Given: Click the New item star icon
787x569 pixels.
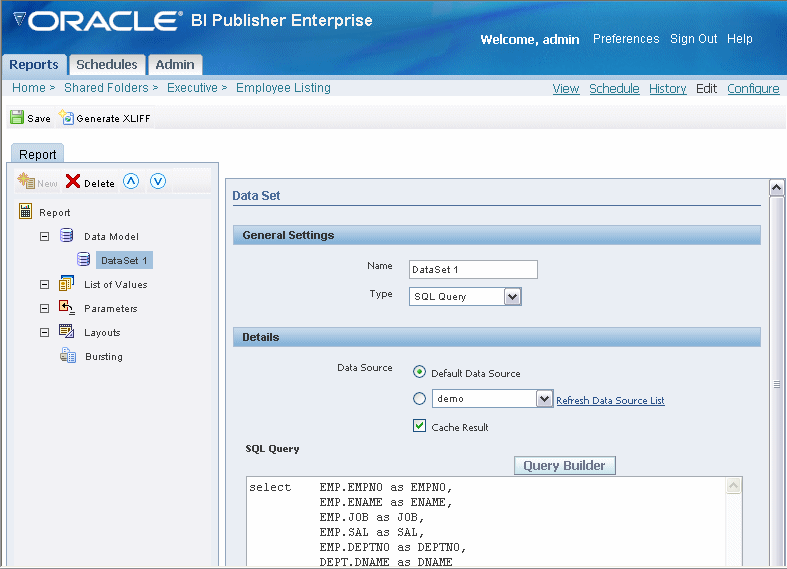Looking at the screenshot, I should pyautogui.click(x=26, y=181).
